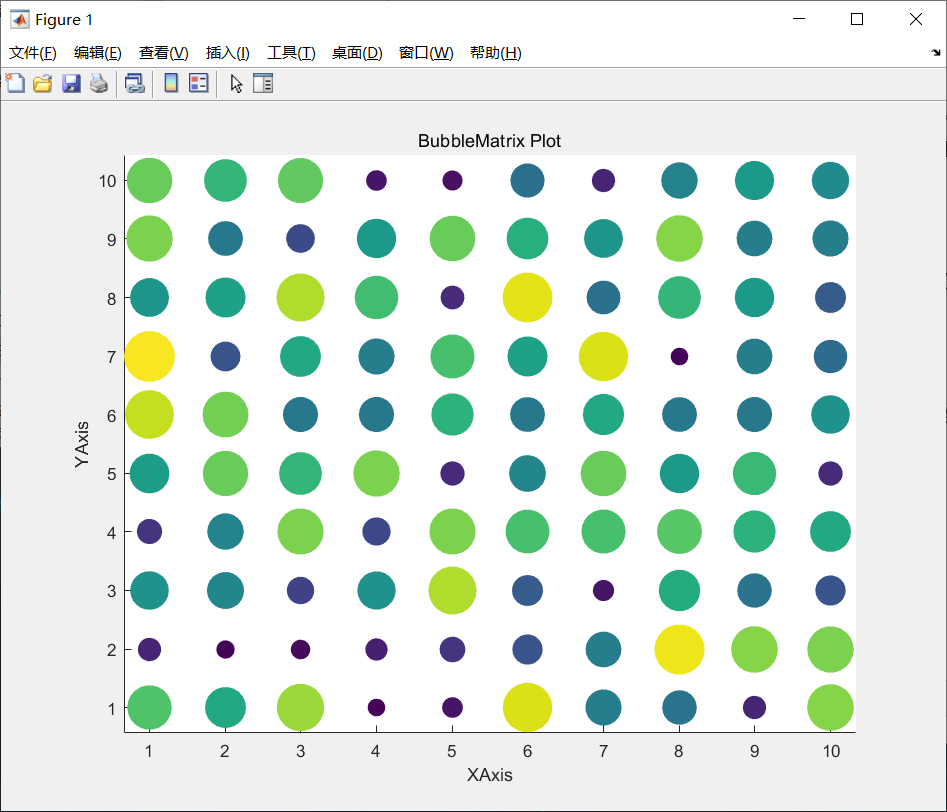Open the 窗口(W) menu
This screenshot has height=812, width=947.
pos(426,53)
